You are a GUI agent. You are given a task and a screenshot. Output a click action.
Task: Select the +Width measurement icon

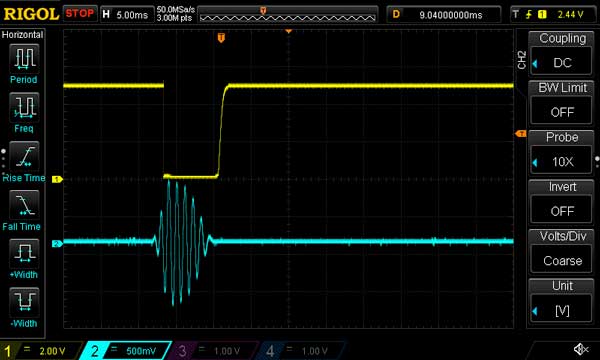(24, 253)
